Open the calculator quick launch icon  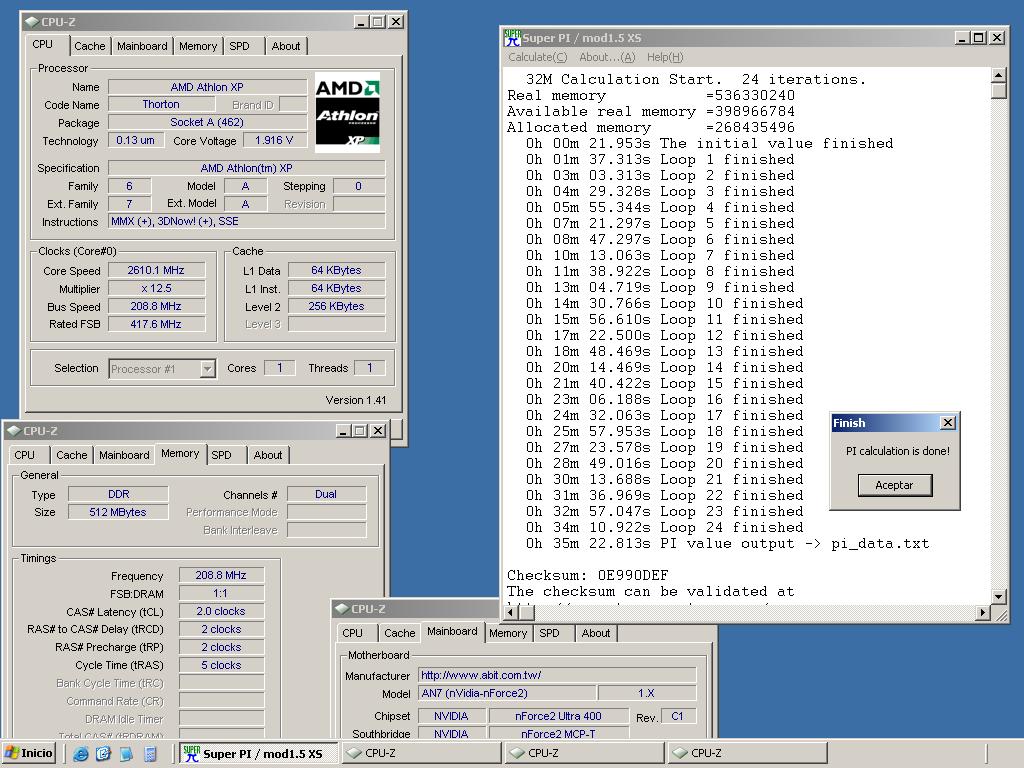pyautogui.click(x=150, y=754)
